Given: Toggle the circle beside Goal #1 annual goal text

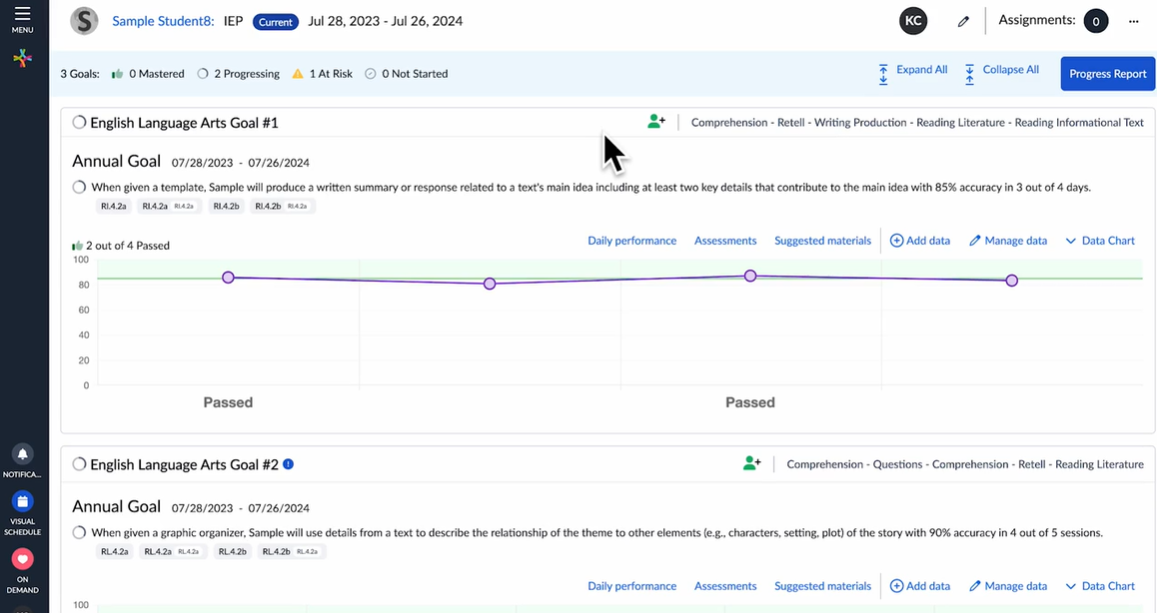Looking at the screenshot, I should coord(79,187).
